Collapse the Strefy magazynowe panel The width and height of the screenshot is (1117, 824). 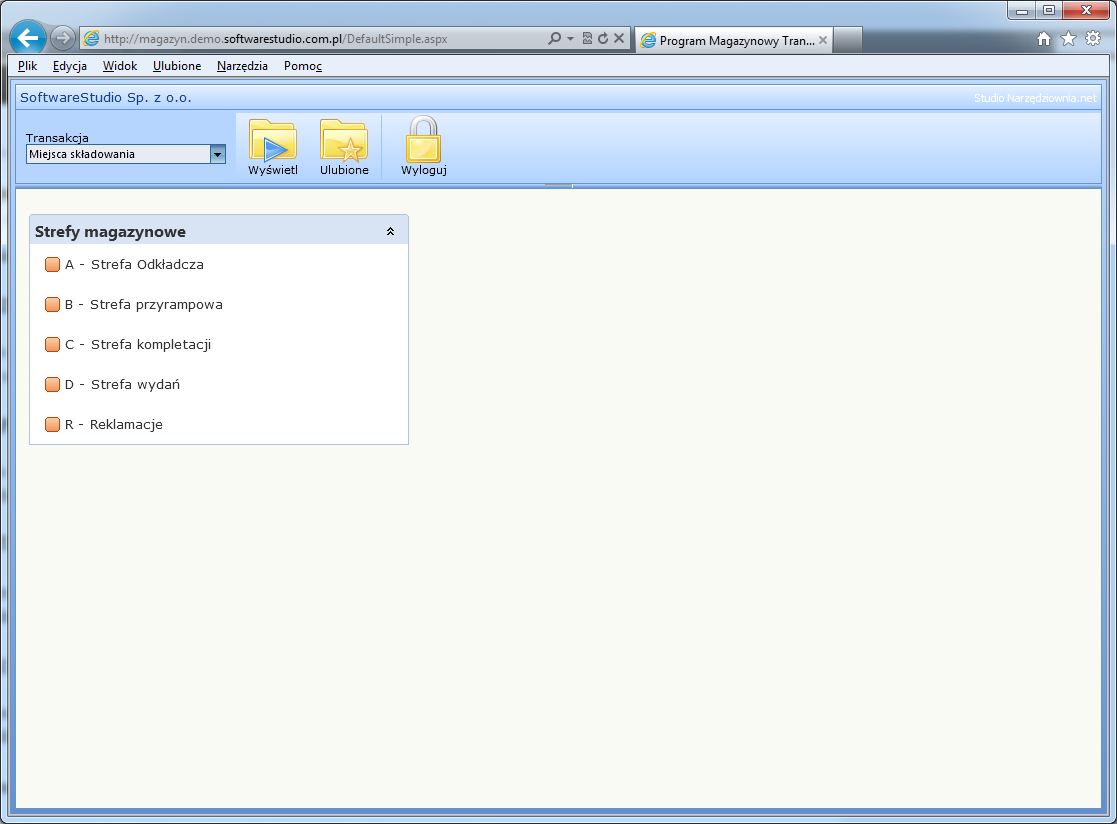390,232
